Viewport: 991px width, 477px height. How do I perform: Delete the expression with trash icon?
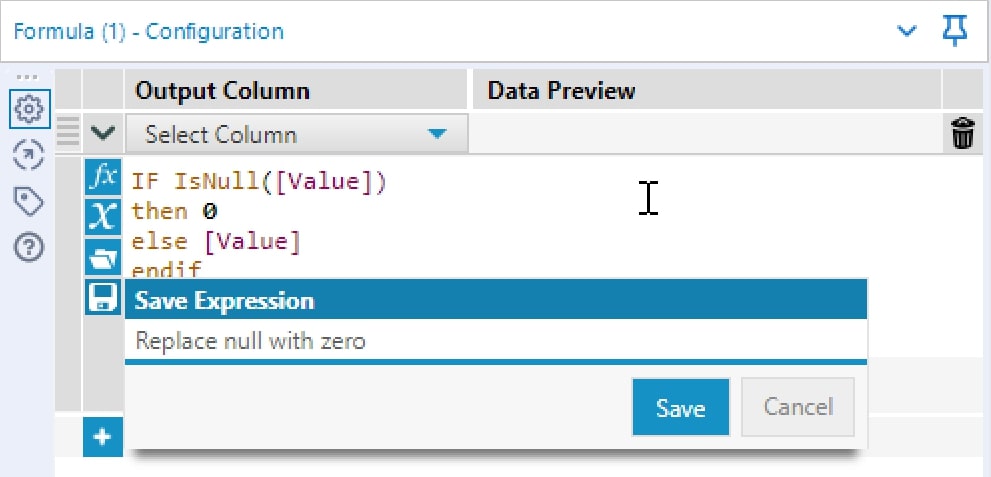coord(962,134)
